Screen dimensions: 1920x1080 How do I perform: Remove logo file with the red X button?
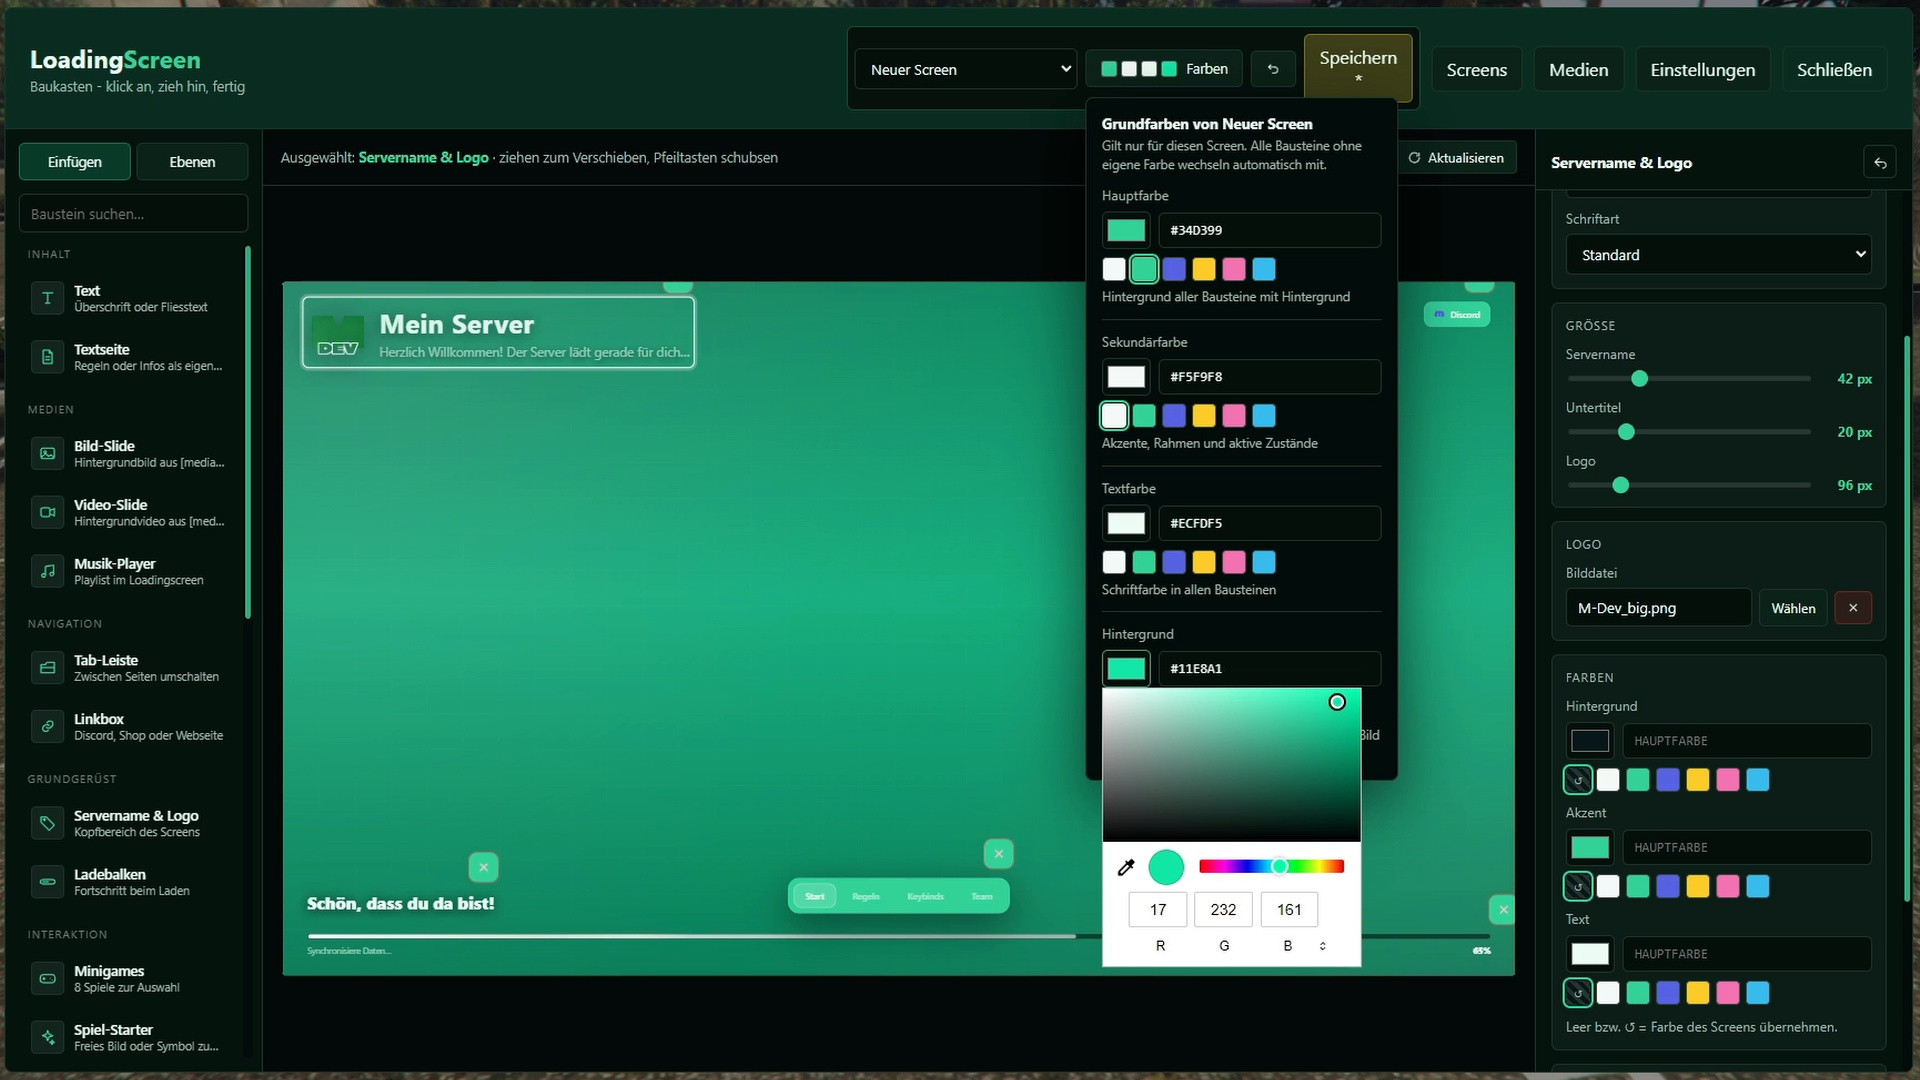(1853, 608)
